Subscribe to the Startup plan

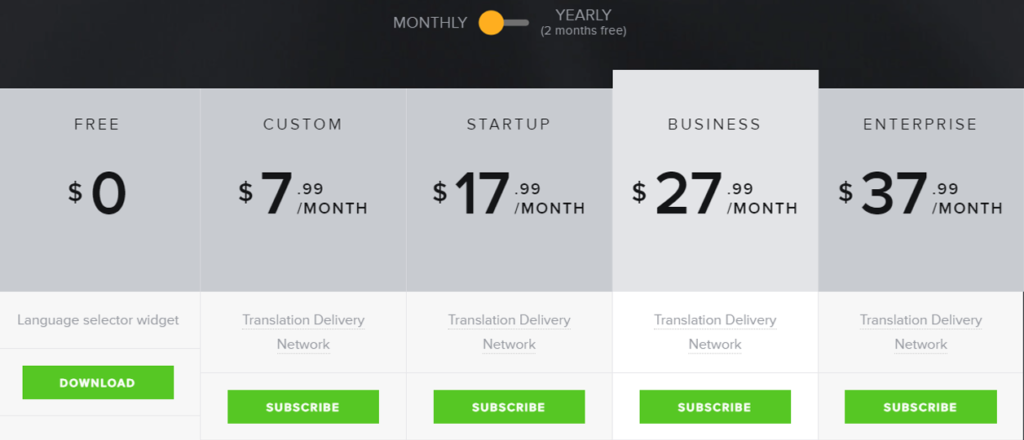pyautogui.click(x=509, y=407)
